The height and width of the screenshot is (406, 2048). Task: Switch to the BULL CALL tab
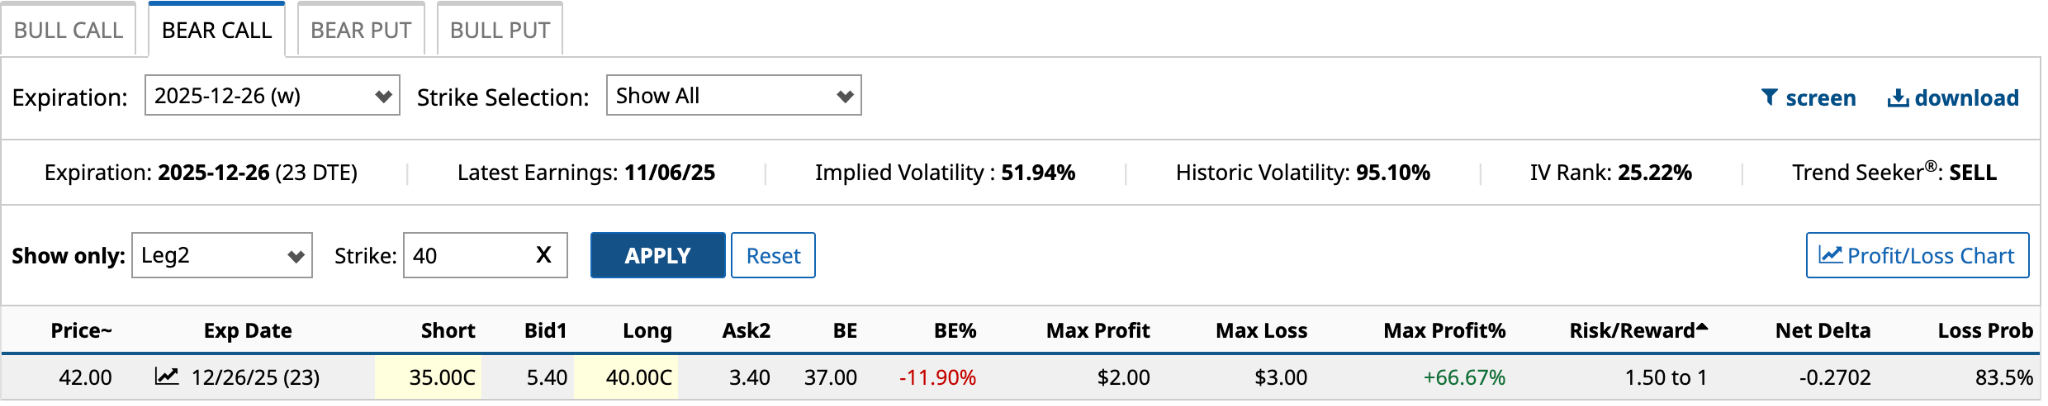(68, 30)
